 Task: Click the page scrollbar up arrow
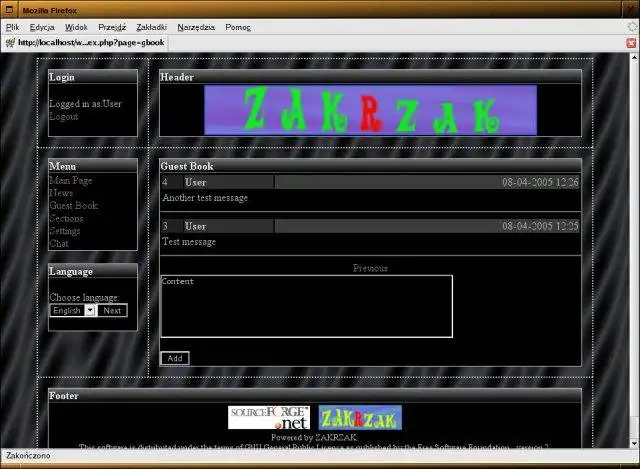point(634,58)
